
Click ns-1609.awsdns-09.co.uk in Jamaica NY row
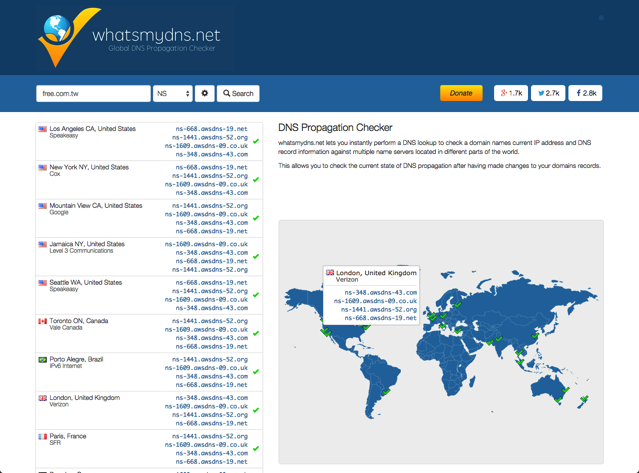click(x=206, y=244)
